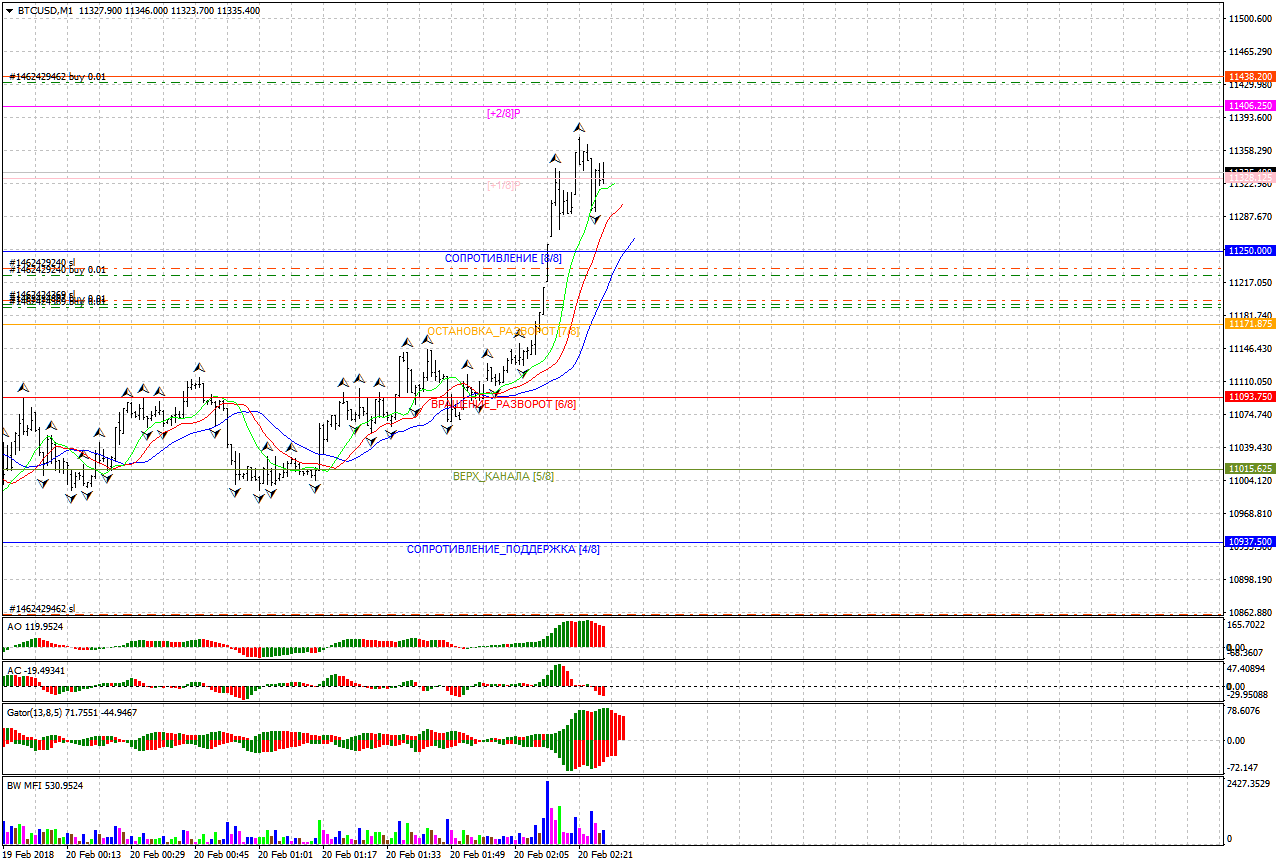Select the blue 11250.000 price tag
Screen dimensions: 1276x866
1250,250
